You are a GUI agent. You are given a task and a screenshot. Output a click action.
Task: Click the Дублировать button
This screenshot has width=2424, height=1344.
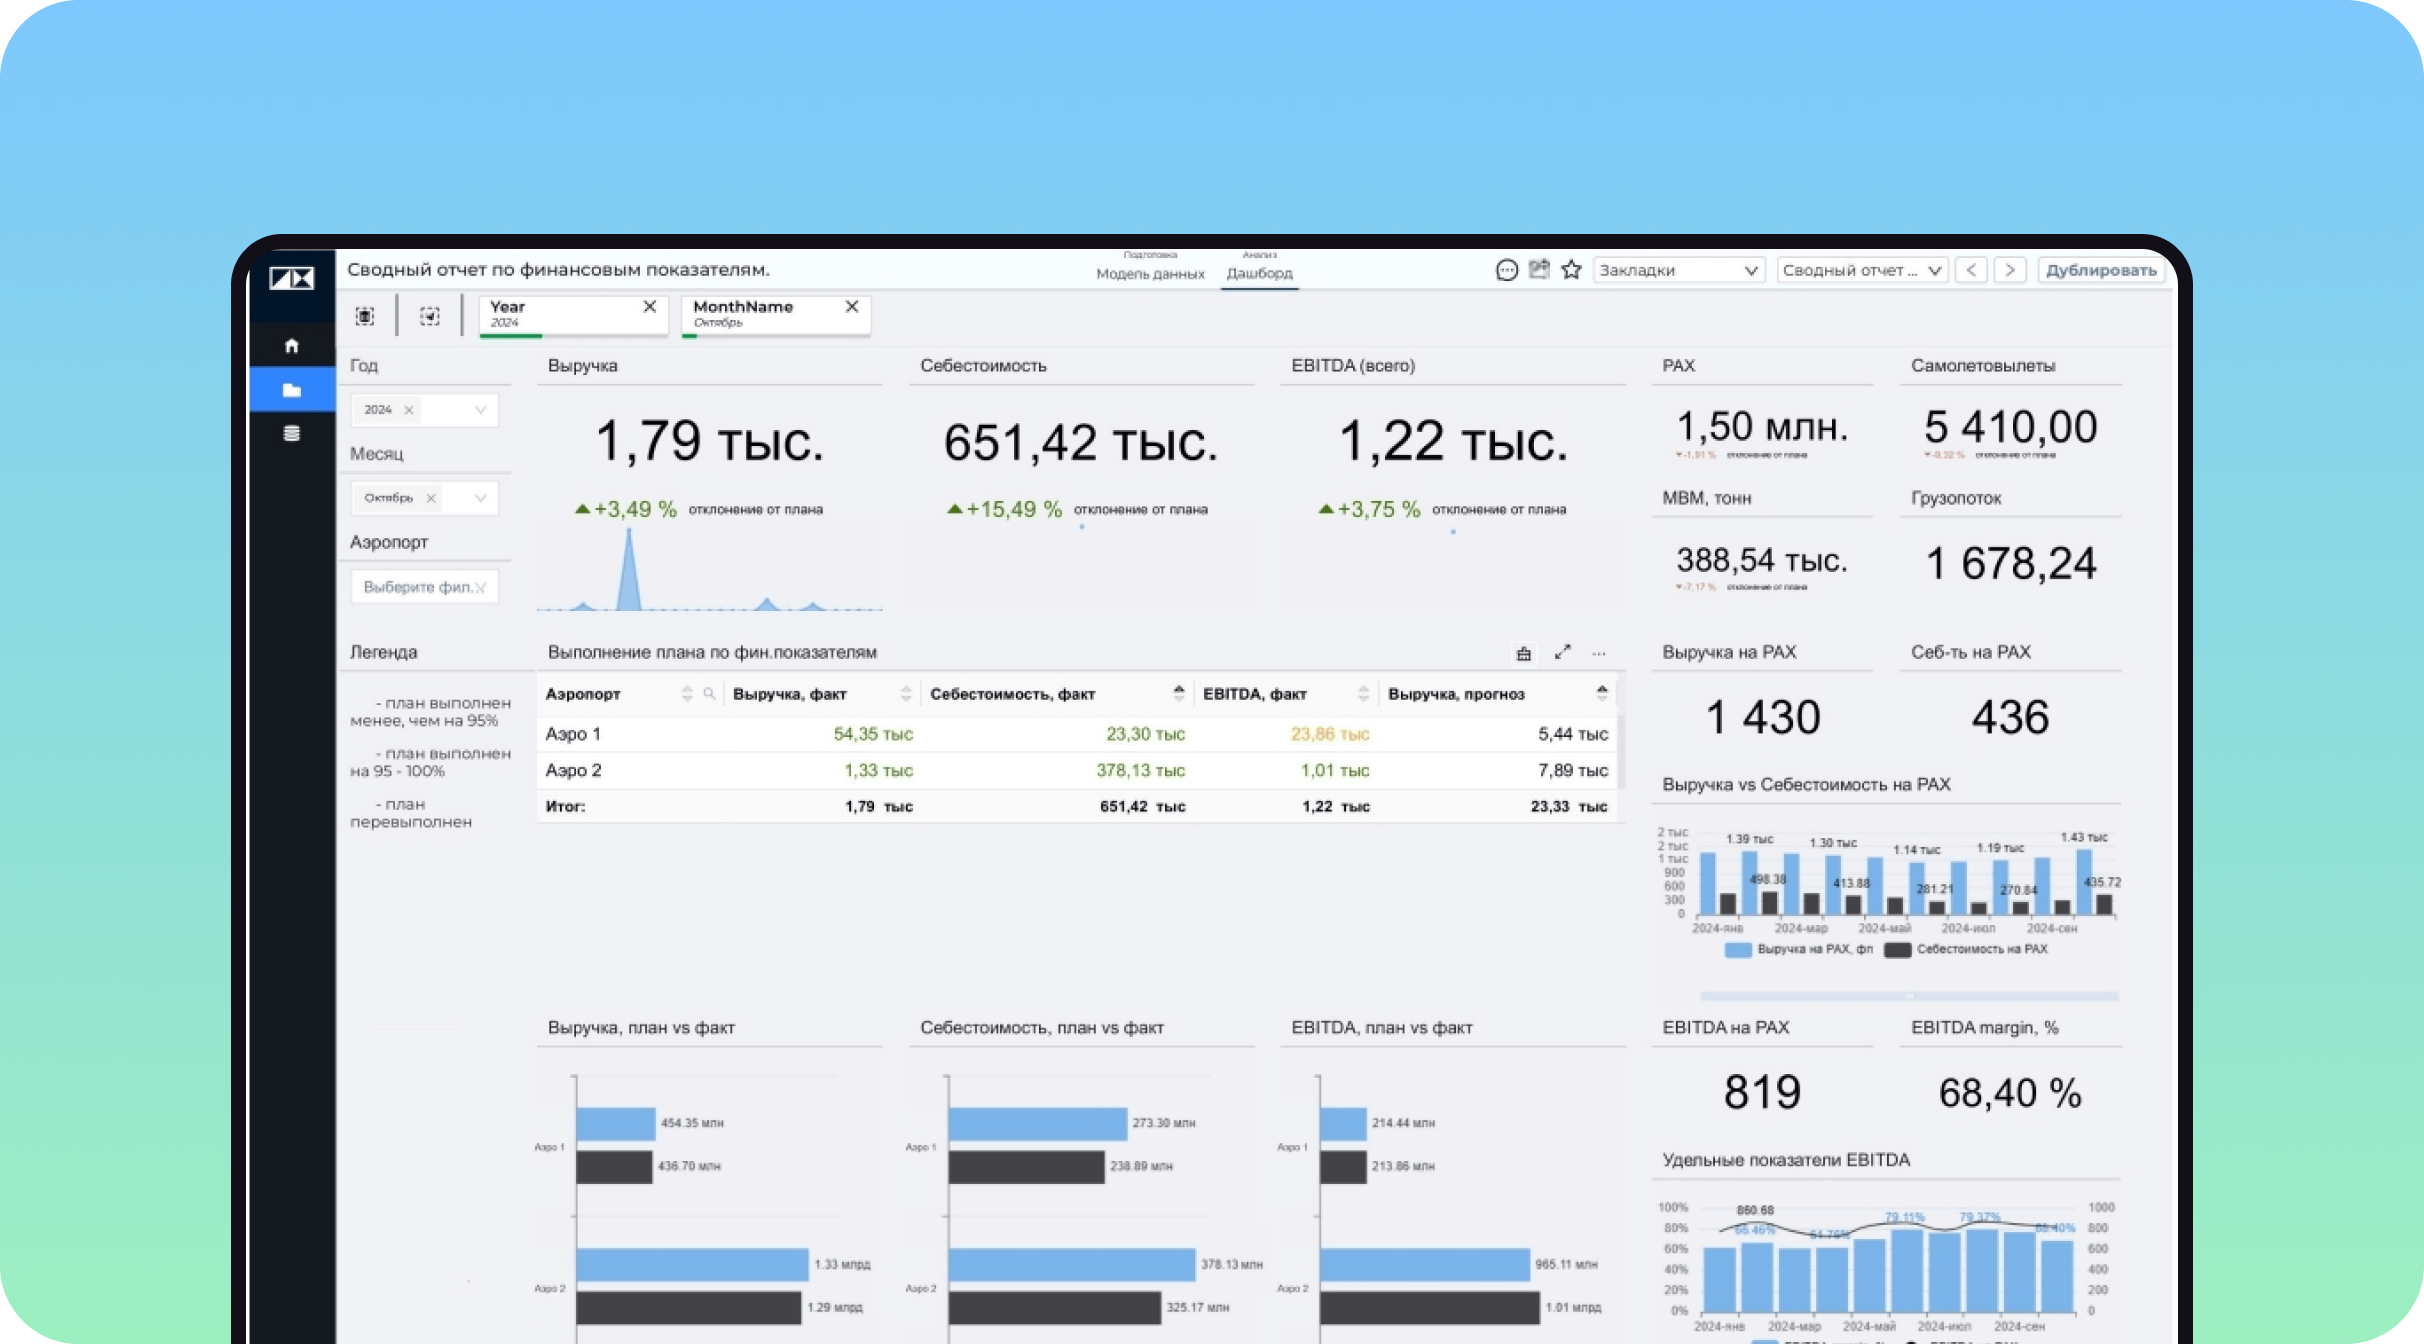click(2101, 270)
